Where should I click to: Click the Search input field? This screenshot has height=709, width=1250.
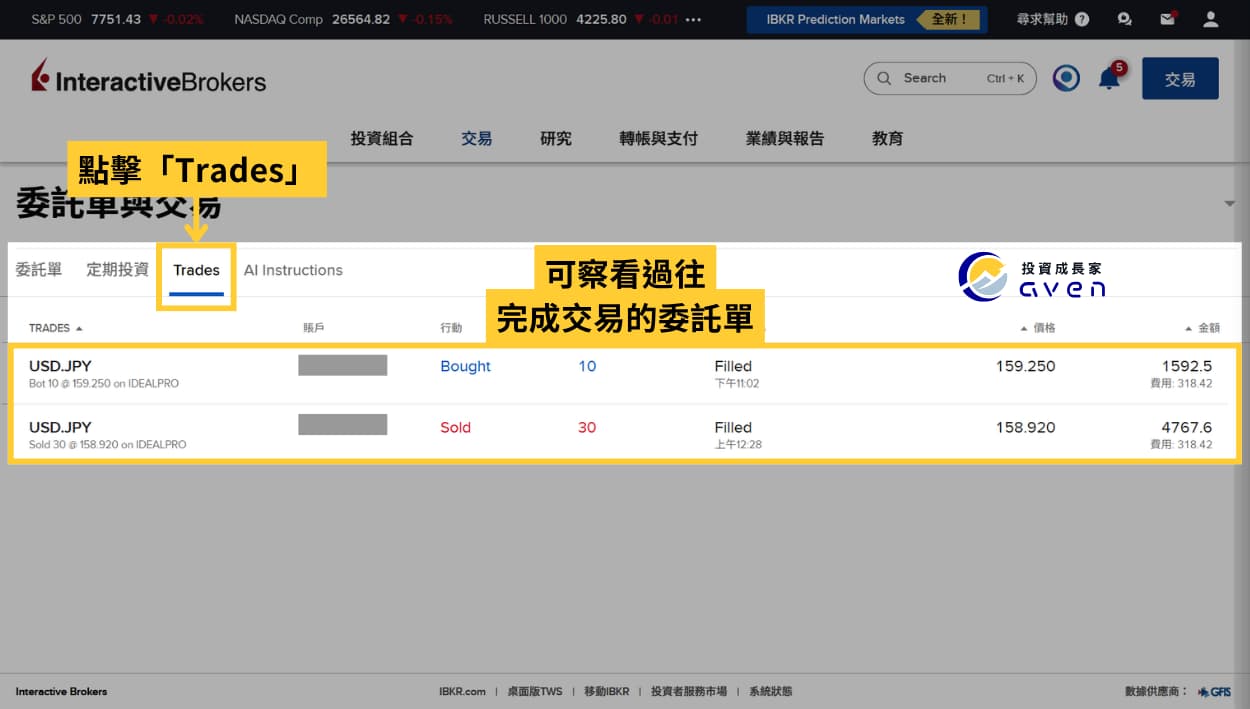950,78
